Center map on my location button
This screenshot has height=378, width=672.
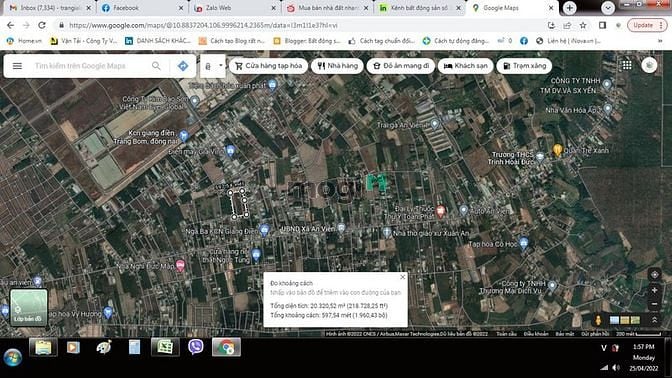(654, 275)
